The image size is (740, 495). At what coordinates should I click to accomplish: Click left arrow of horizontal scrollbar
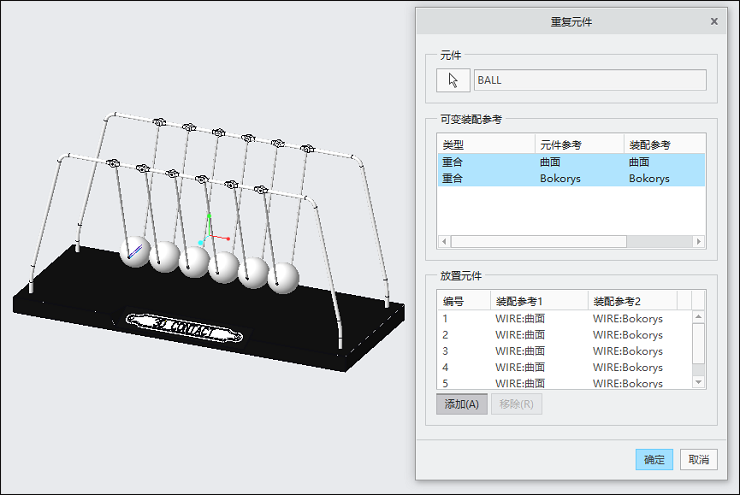point(444,242)
